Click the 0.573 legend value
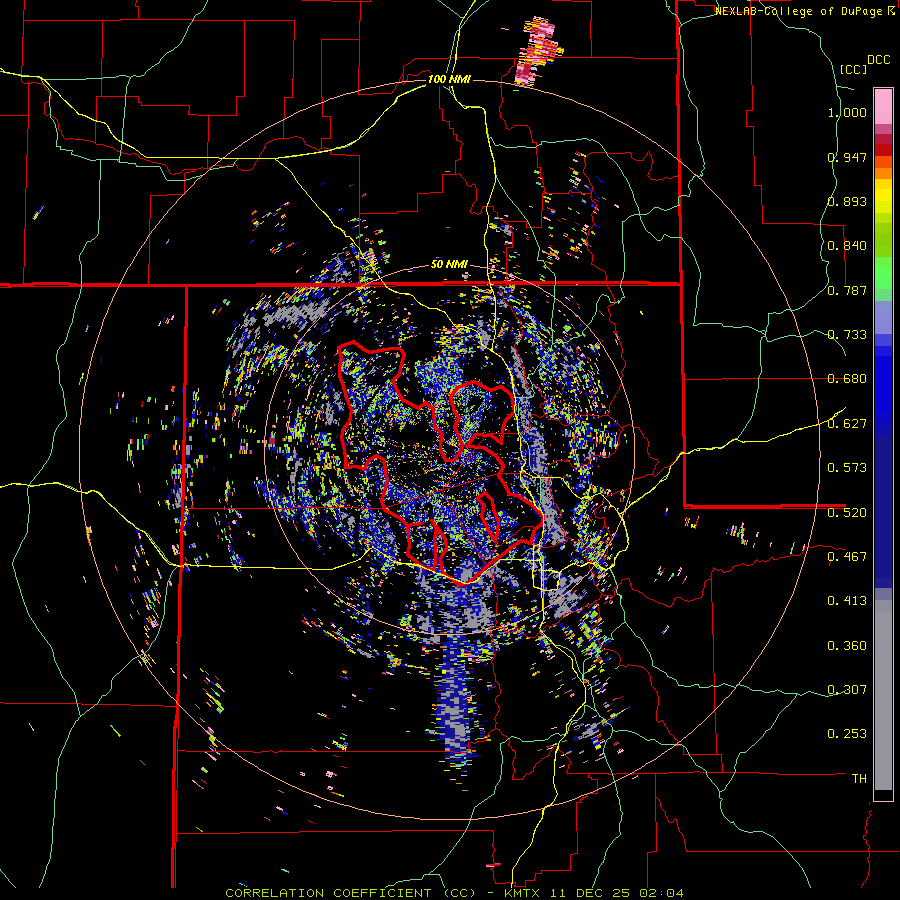Screen dimensions: 900x900 (x=847, y=468)
